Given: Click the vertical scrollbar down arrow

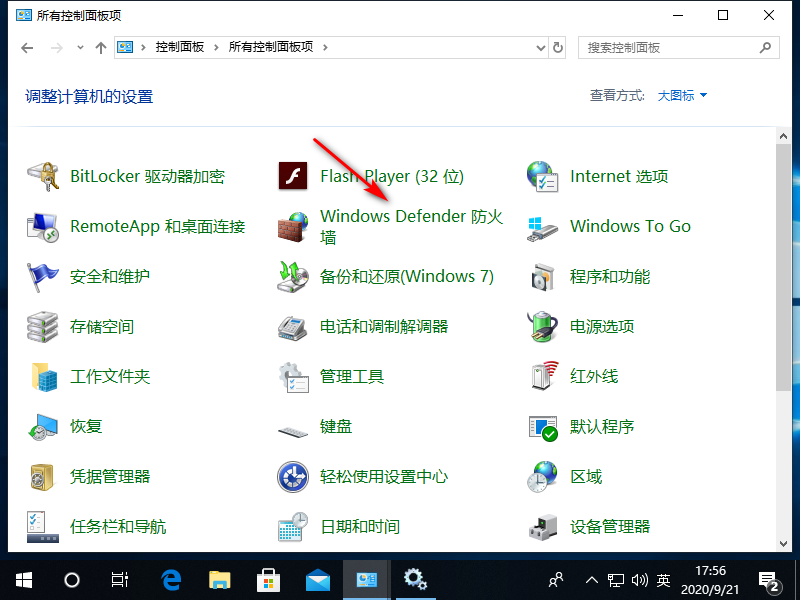Looking at the screenshot, I should pyautogui.click(x=784, y=543).
